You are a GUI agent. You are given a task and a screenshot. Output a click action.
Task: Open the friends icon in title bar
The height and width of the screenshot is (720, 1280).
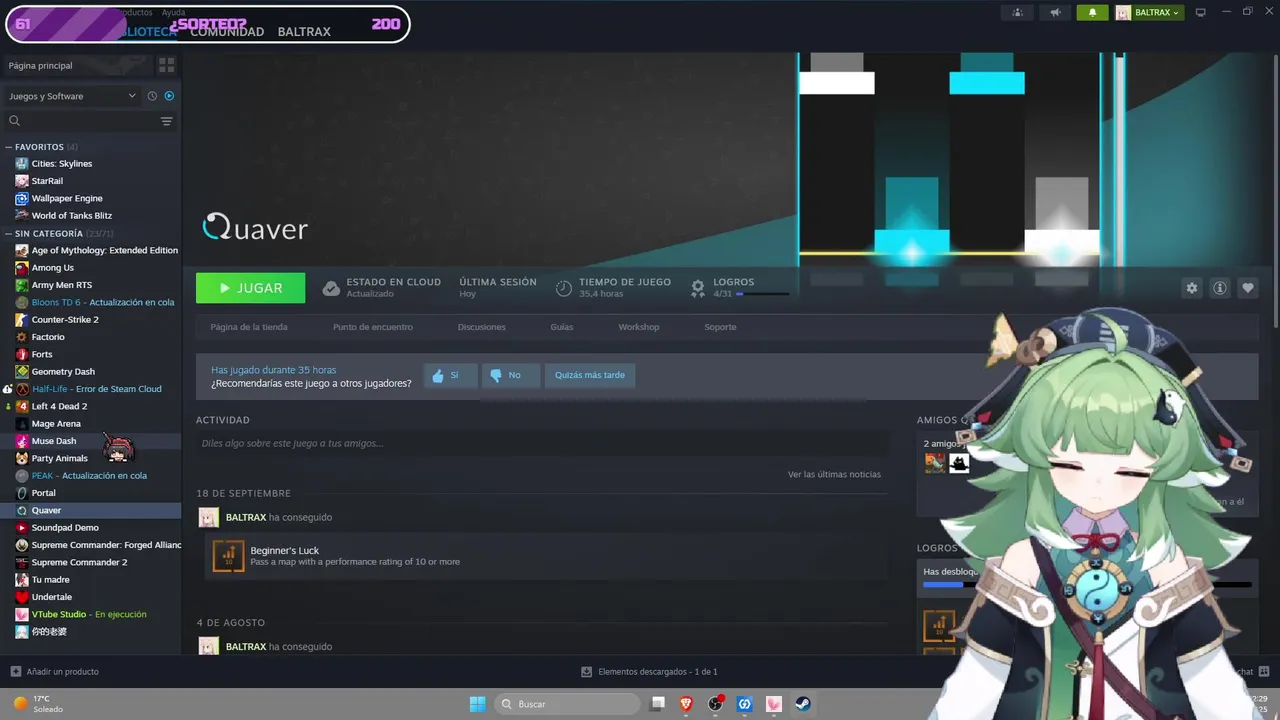tap(1018, 12)
